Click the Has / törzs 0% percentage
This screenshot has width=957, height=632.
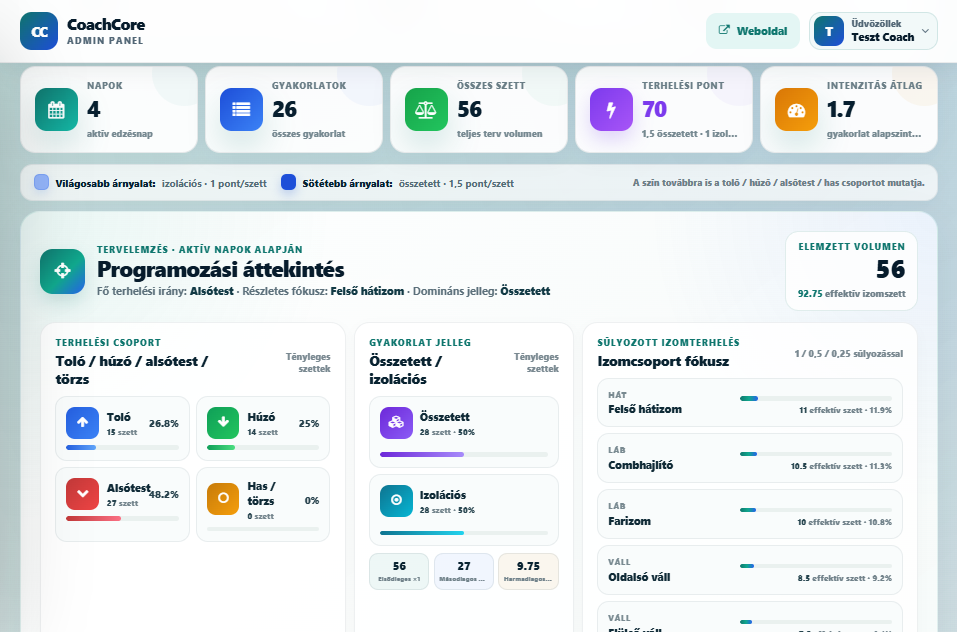(x=311, y=501)
